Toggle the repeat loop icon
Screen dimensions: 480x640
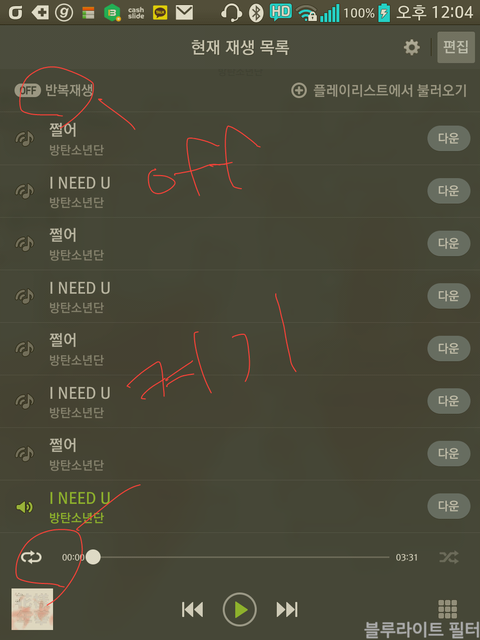pyautogui.click(x=31, y=557)
